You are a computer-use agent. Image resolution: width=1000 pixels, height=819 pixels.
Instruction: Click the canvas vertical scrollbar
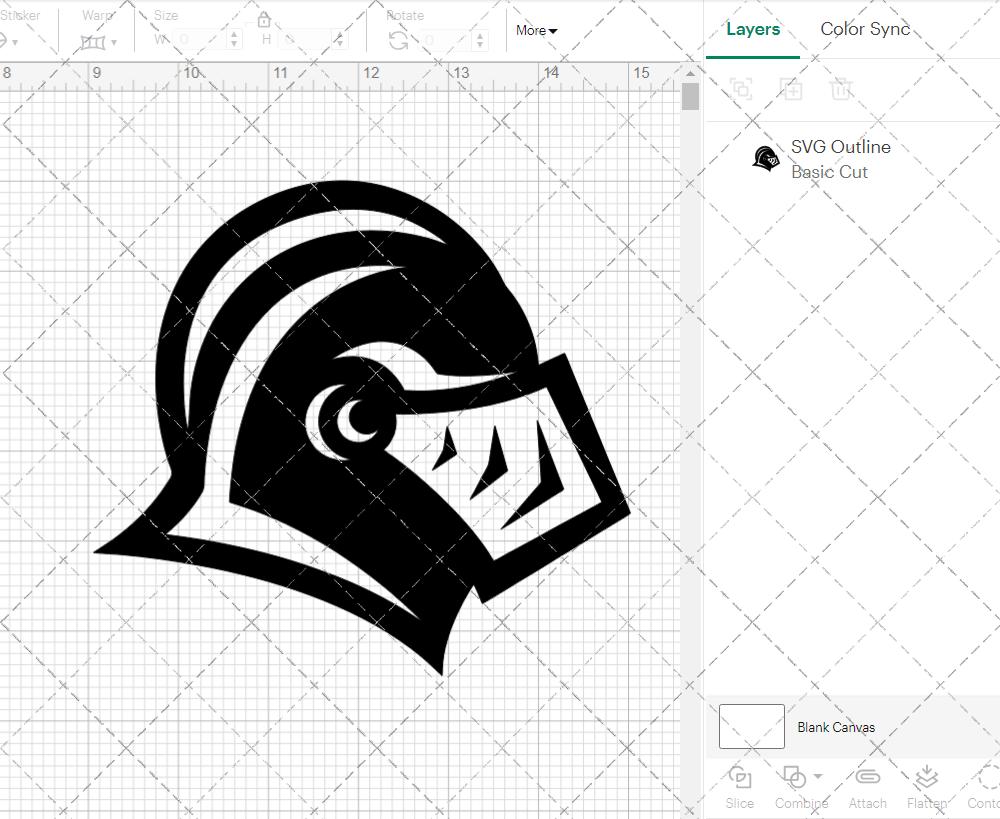pyautogui.click(x=689, y=95)
